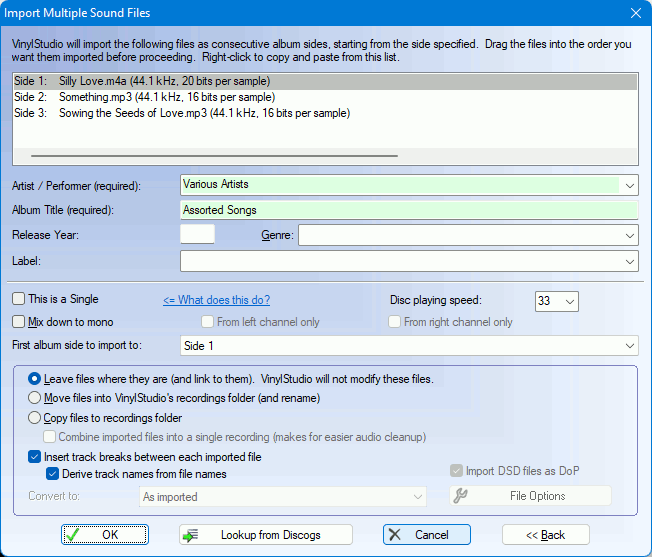Select the 'Side 1: Silly Love.m4a' row
Viewport: 652px width, 557px height.
tap(325, 81)
